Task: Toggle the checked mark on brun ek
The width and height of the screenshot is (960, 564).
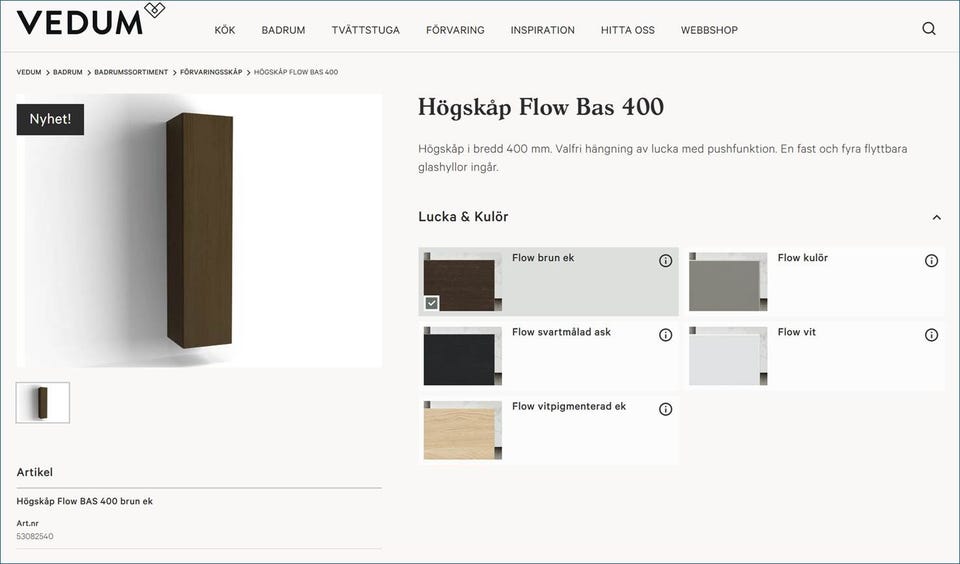Action: [432, 303]
